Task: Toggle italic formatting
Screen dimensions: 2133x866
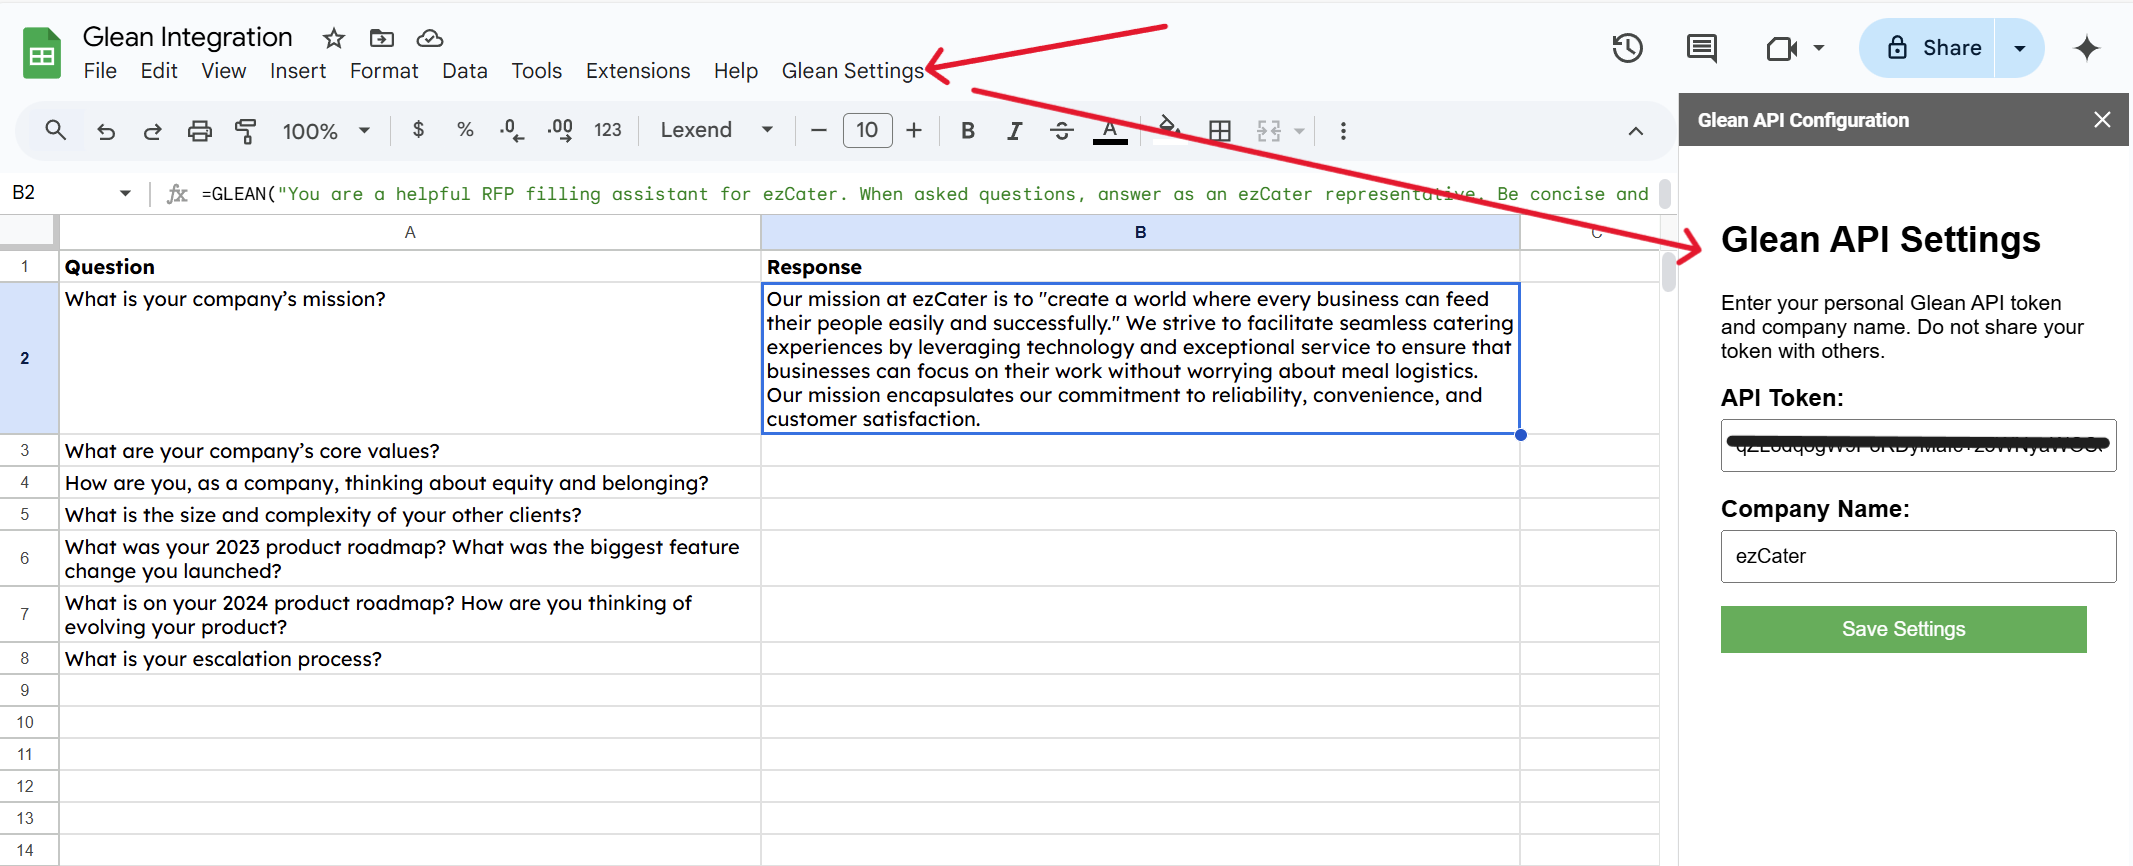Action: point(1014,131)
